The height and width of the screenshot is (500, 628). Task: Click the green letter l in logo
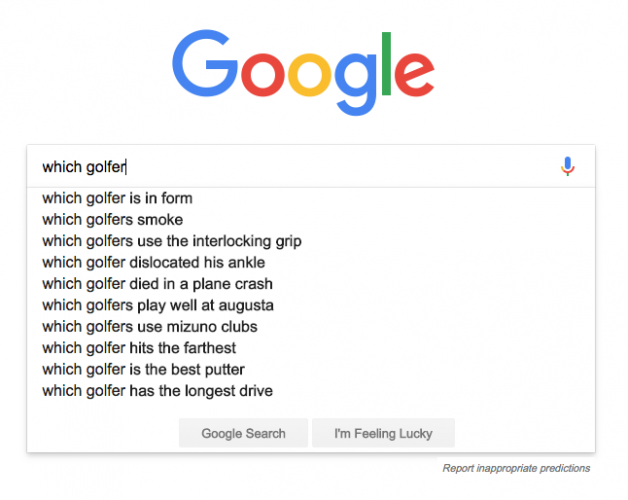384,65
